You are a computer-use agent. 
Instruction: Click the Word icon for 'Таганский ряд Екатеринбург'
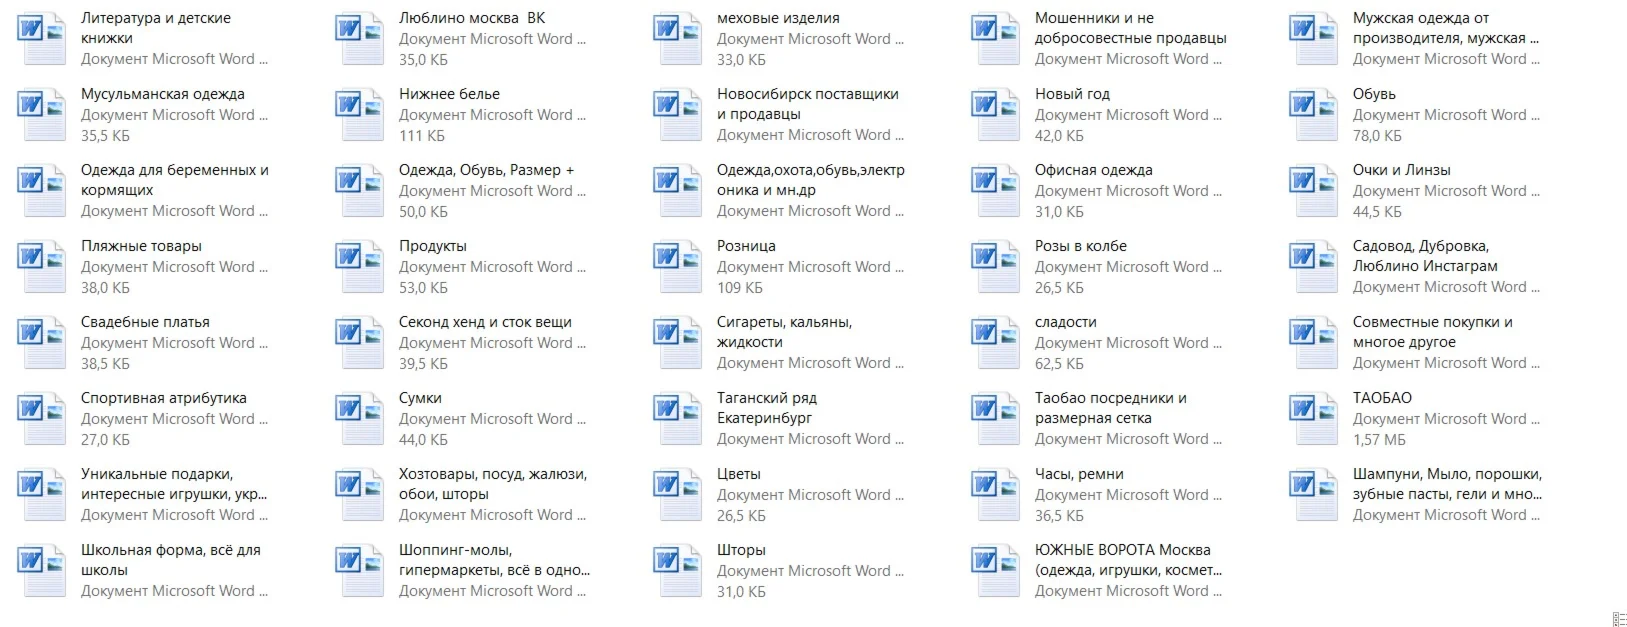(678, 419)
